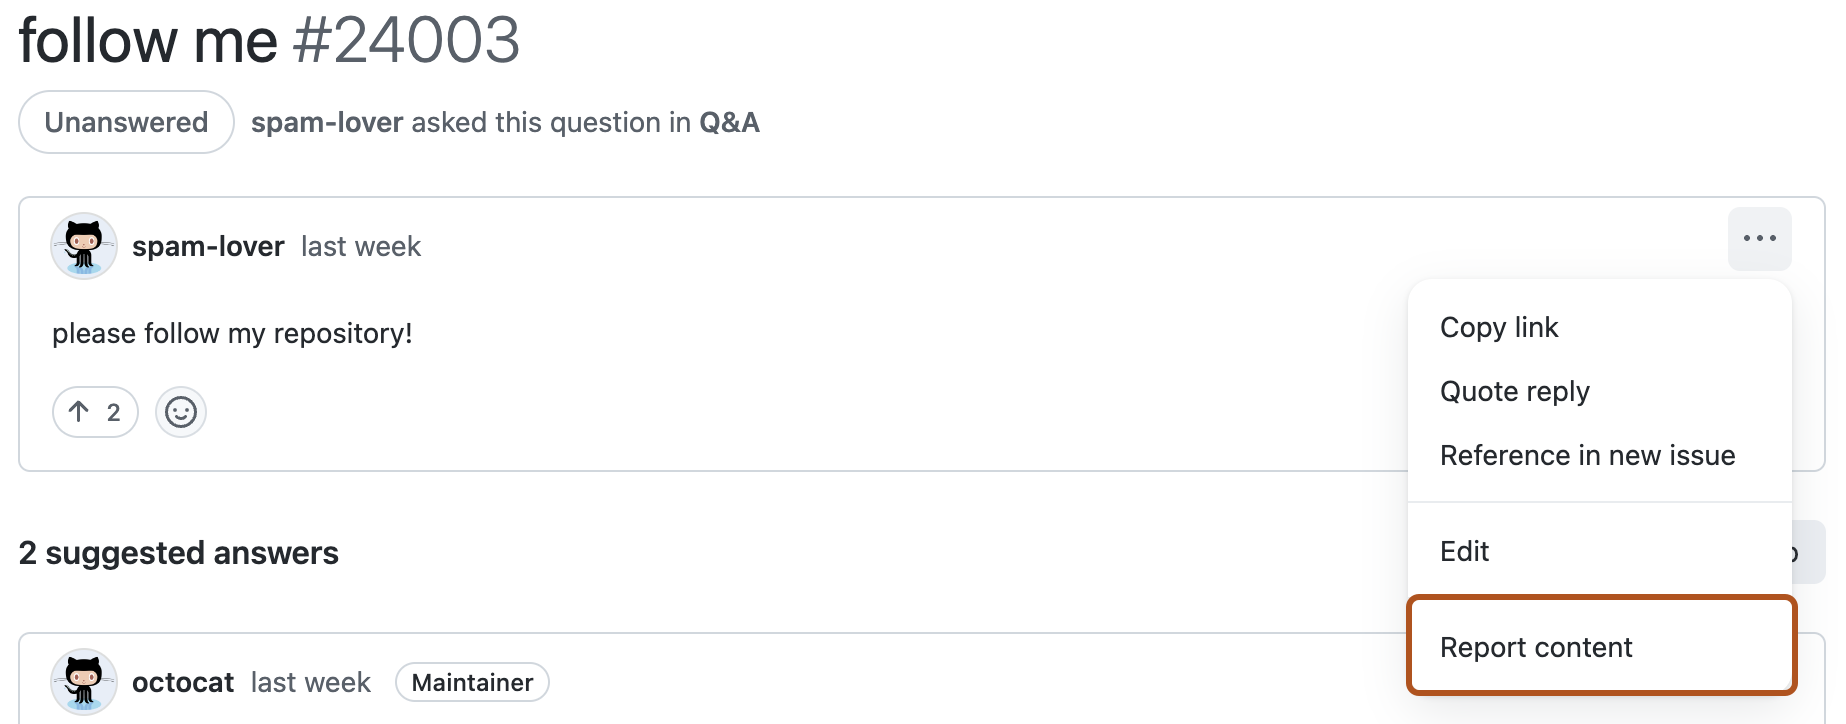The width and height of the screenshot is (1846, 724).
Task: Open spam-lover profile from question header
Action: pyautogui.click(x=327, y=123)
